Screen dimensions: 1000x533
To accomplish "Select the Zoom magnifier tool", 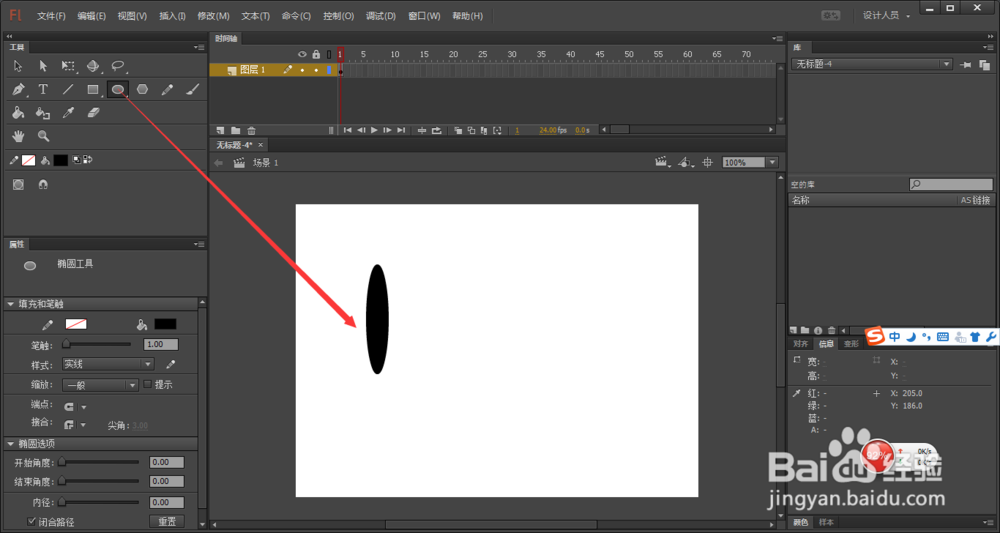I will tap(43, 136).
